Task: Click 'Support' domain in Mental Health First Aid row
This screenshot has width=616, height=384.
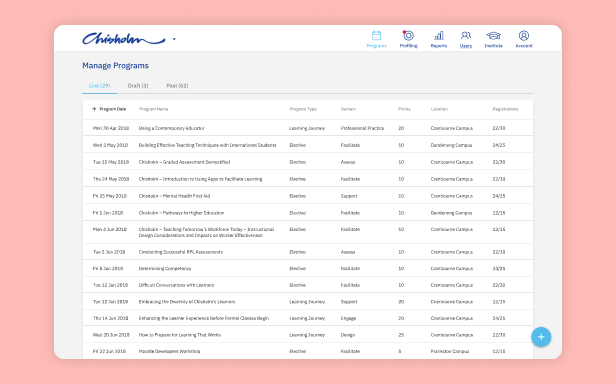Action: click(349, 196)
